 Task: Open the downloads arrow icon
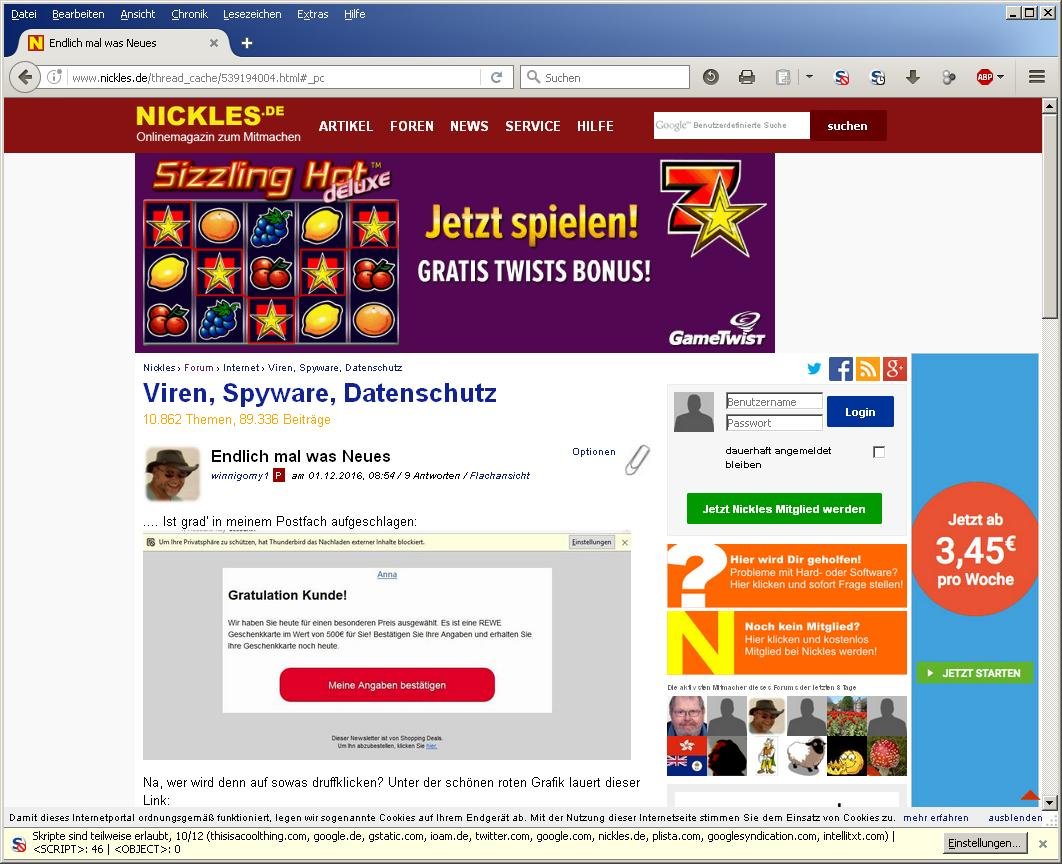click(913, 77)
